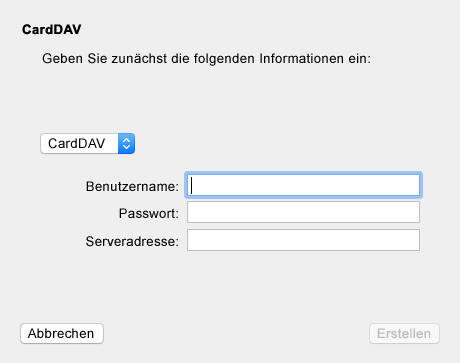Select the Passwort input field
460x363 pixels.
click(x=303, y=212)
